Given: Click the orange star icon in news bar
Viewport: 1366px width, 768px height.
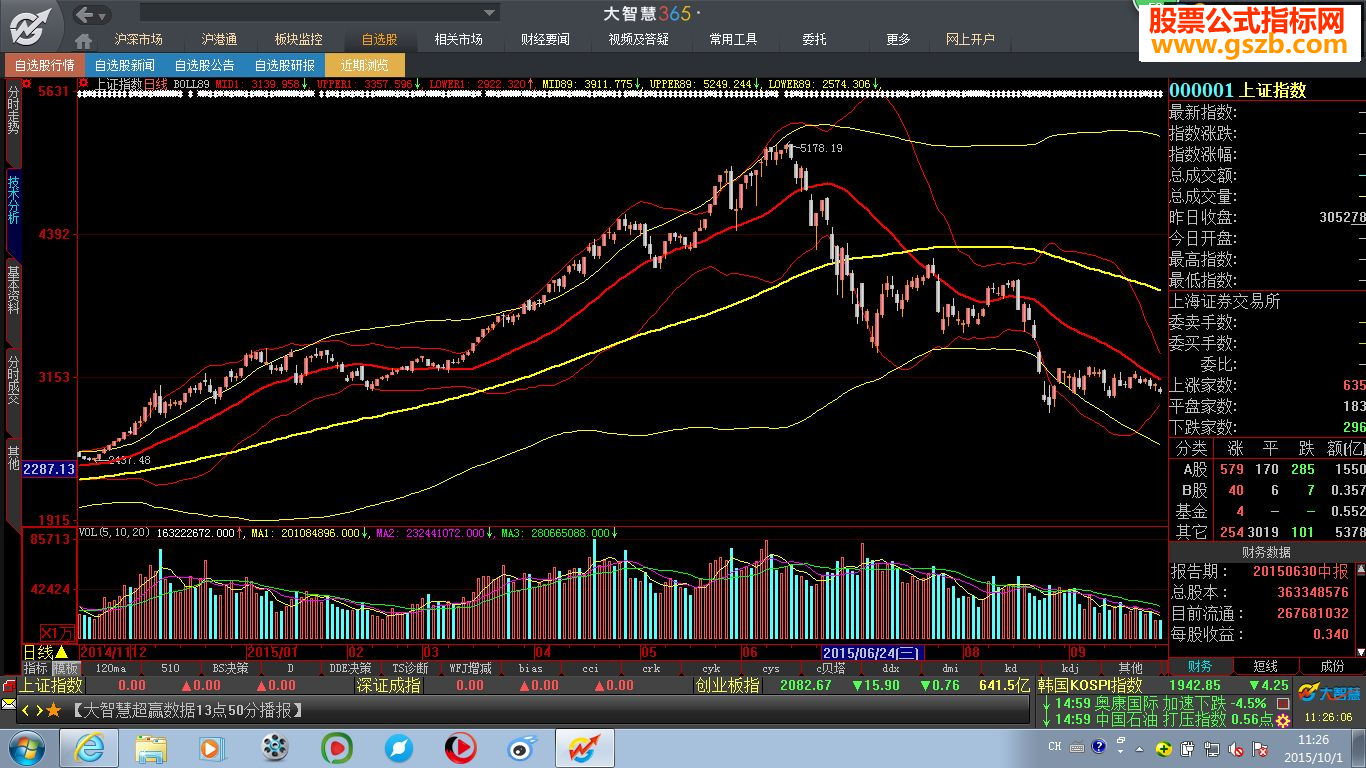Looking at the screenshot, I should (53, 711).
